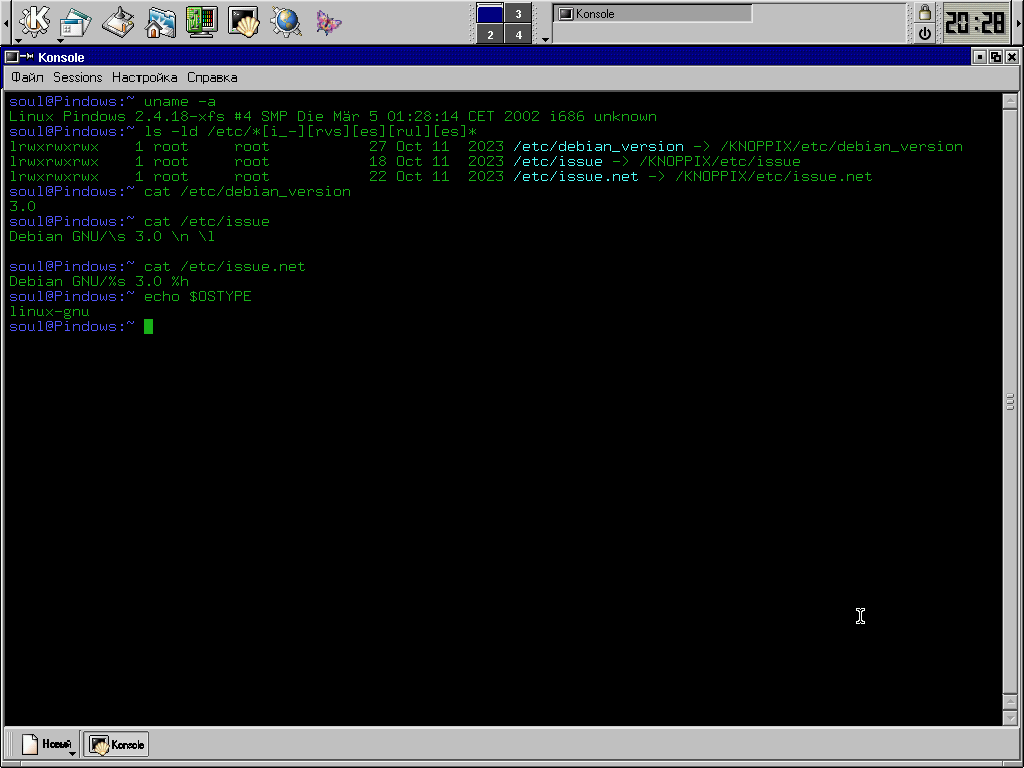
Task: Click the "echo $OSTYPE" command text
Action: pyautogui.click(x=197, y=296)
